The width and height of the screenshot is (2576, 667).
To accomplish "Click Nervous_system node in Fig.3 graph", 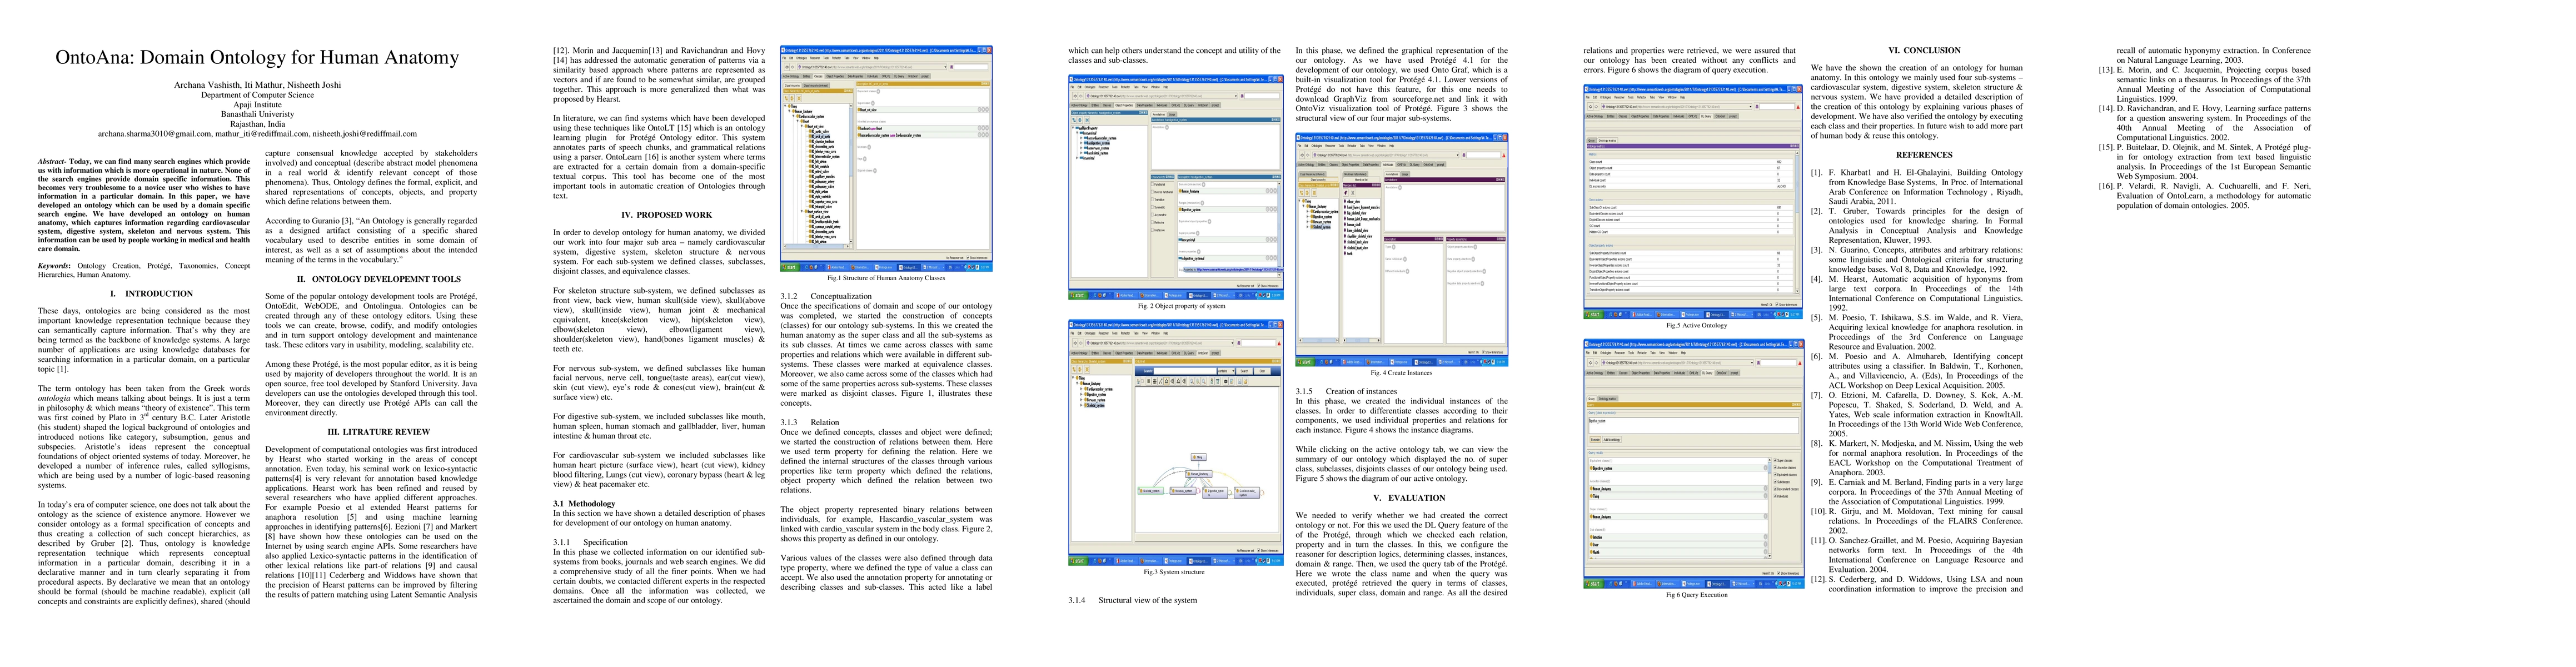I will pos(1183,491).
